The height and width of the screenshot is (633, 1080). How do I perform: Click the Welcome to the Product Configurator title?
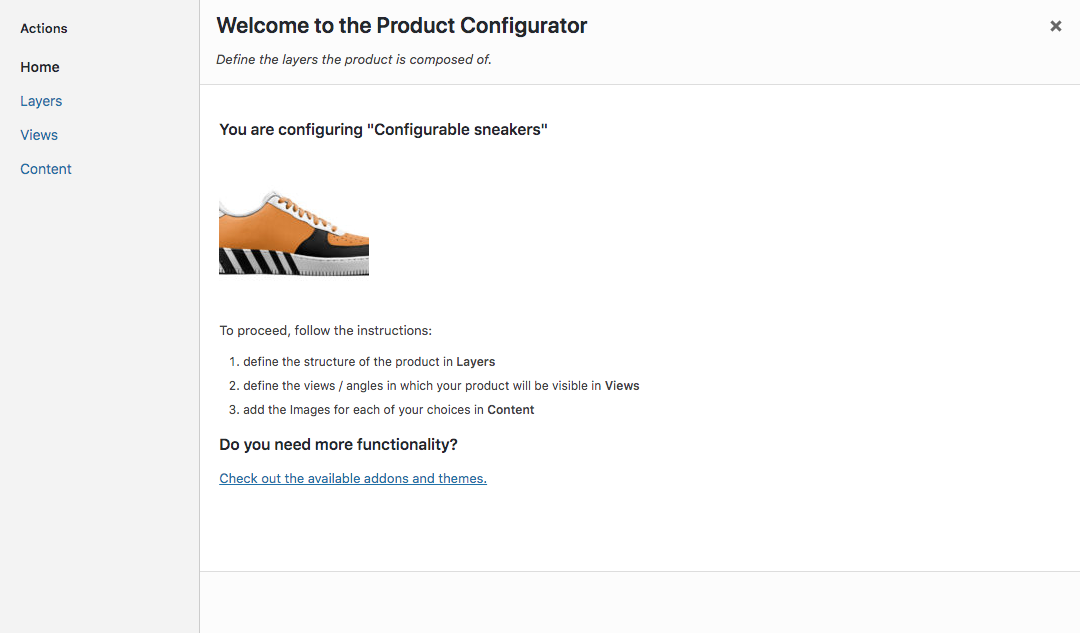coord(402,25)
